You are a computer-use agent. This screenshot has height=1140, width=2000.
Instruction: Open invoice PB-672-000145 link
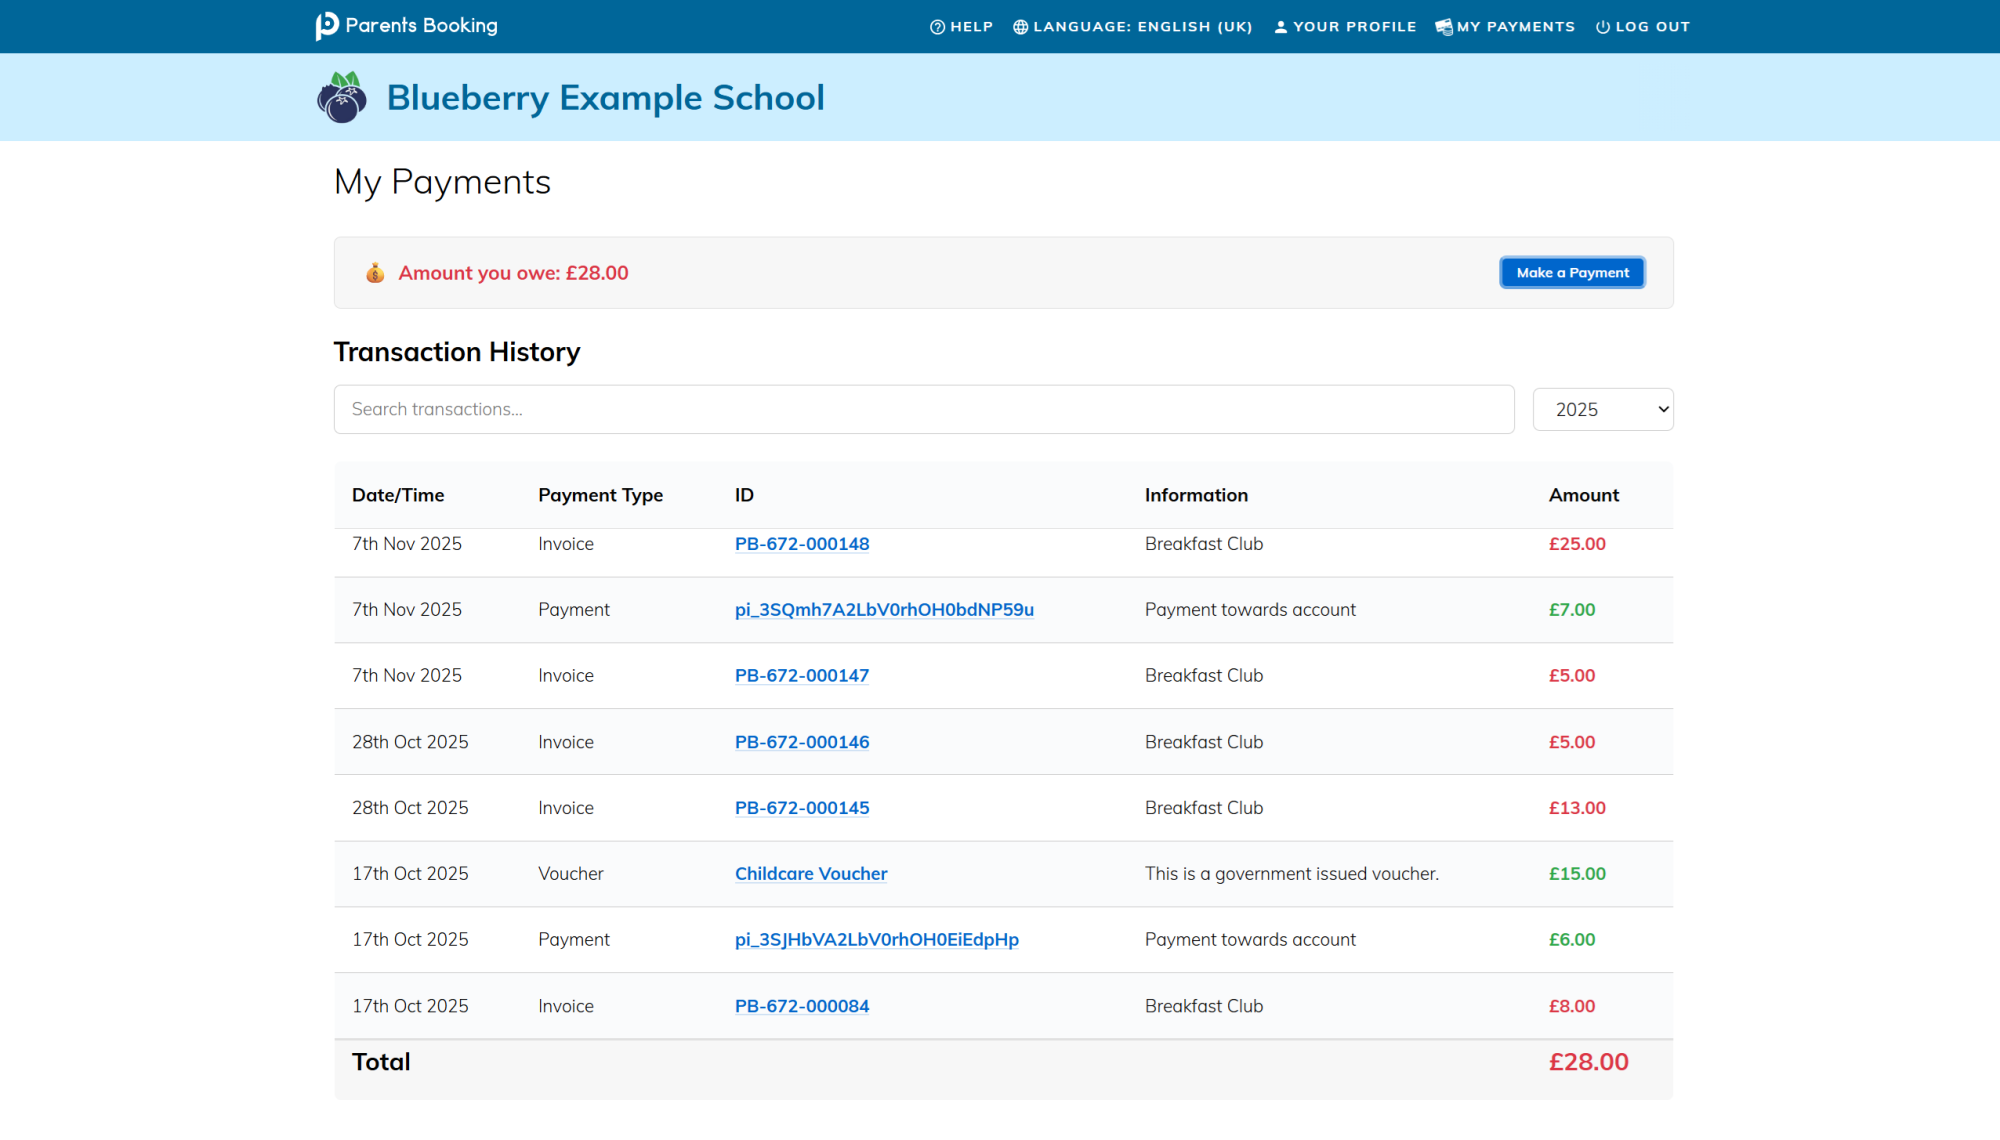801,808
